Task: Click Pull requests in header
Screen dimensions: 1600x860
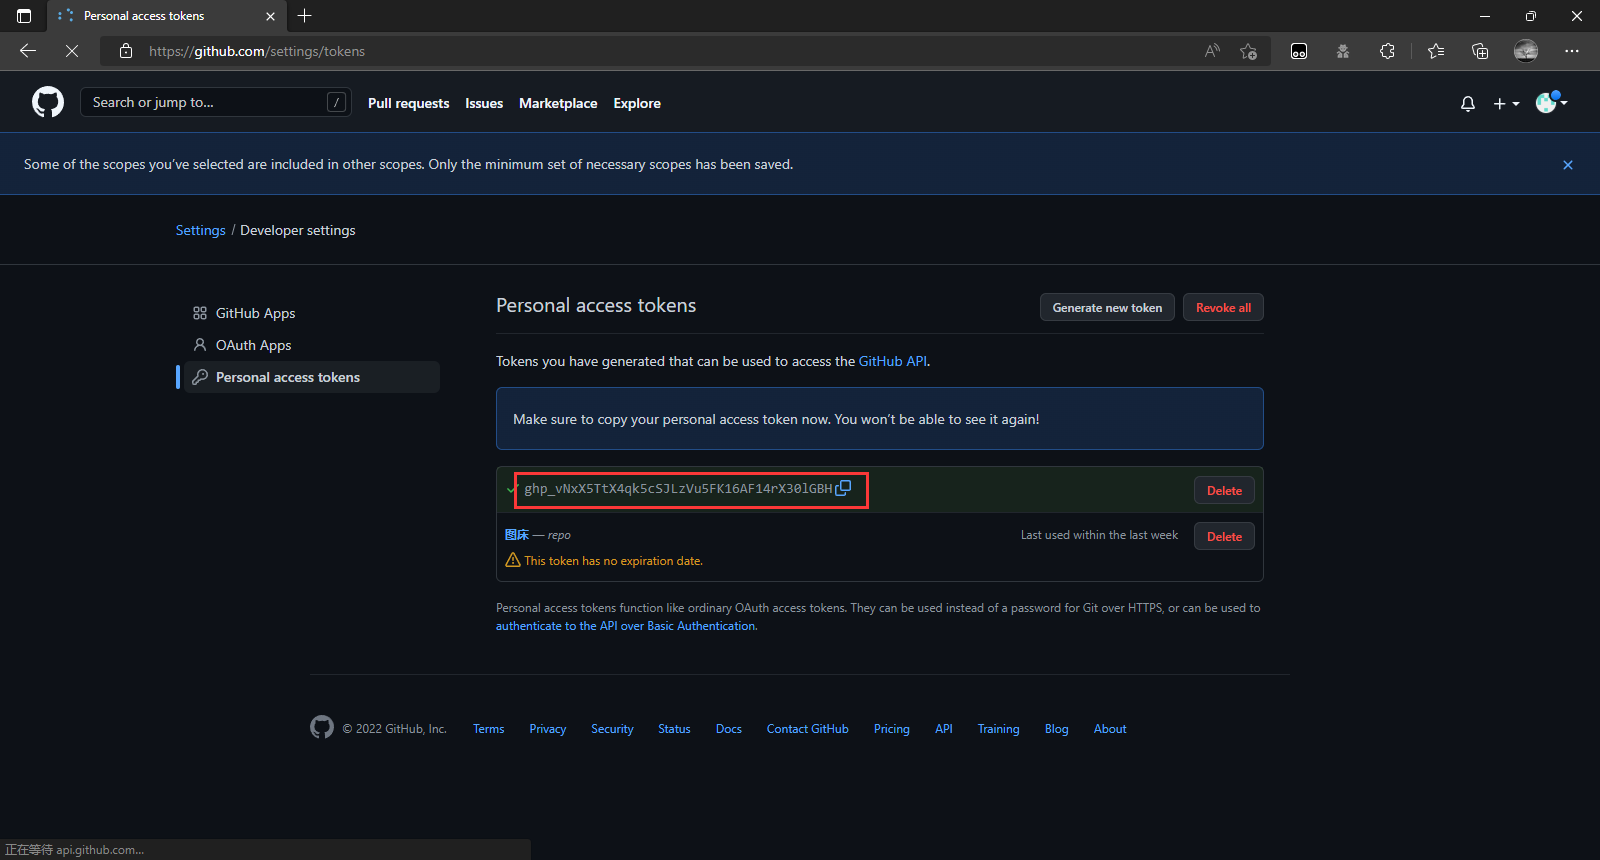Action: coord(408,103)
